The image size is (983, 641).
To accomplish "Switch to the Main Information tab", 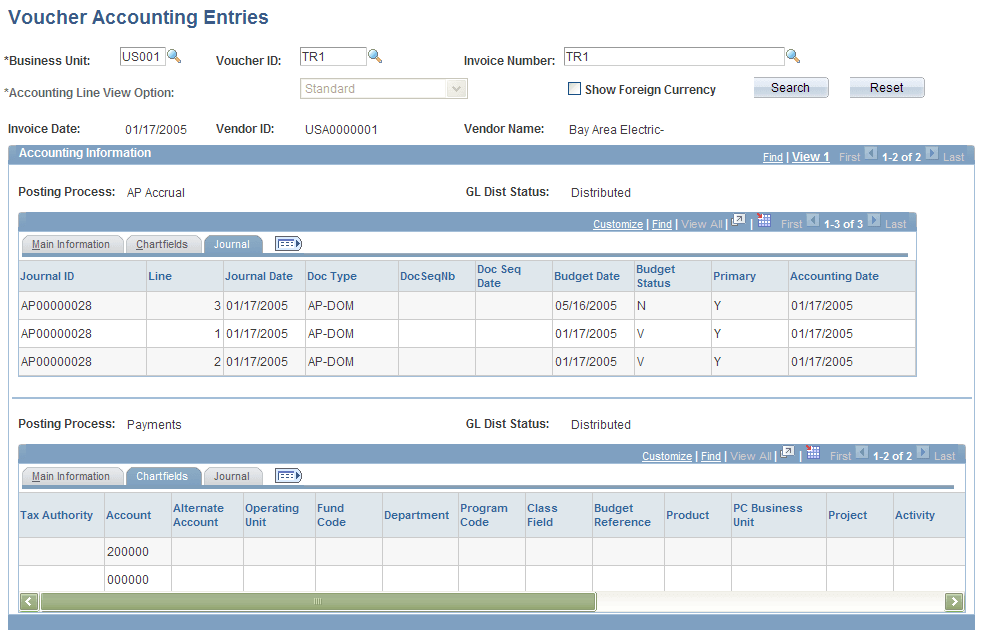I will click(72, 243).
